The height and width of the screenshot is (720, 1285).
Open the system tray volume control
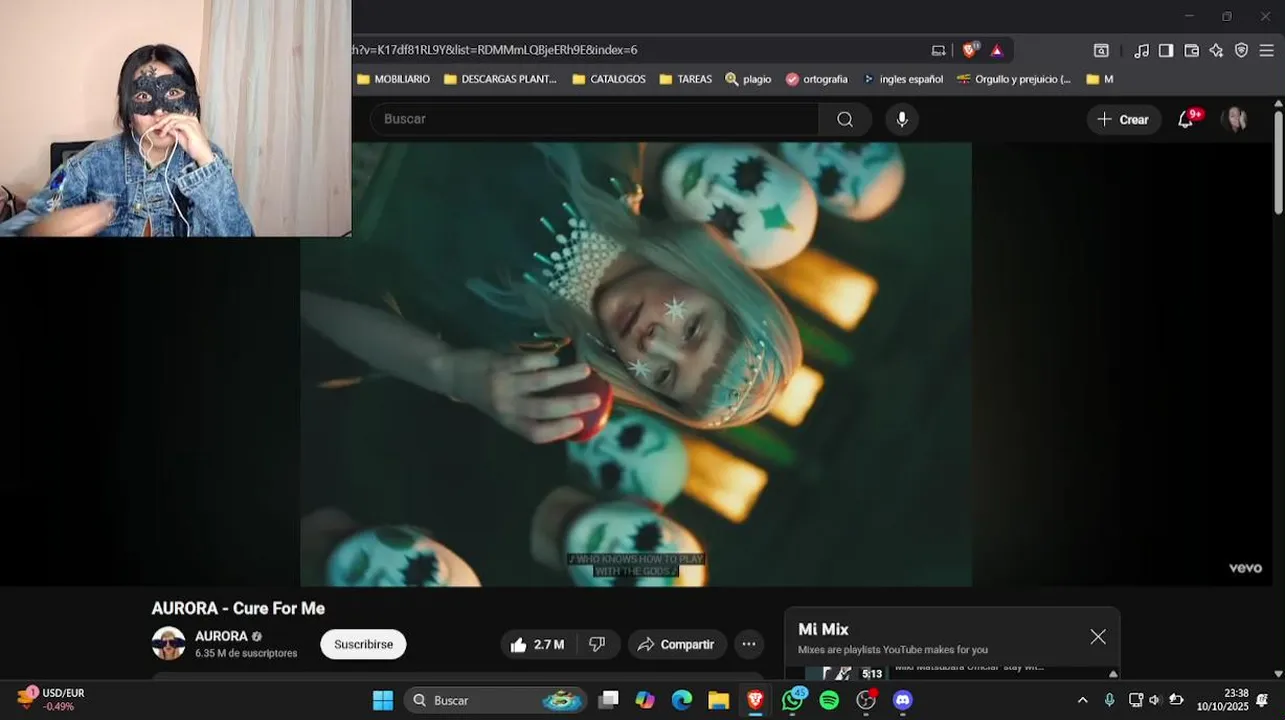tap(1155, 700)
